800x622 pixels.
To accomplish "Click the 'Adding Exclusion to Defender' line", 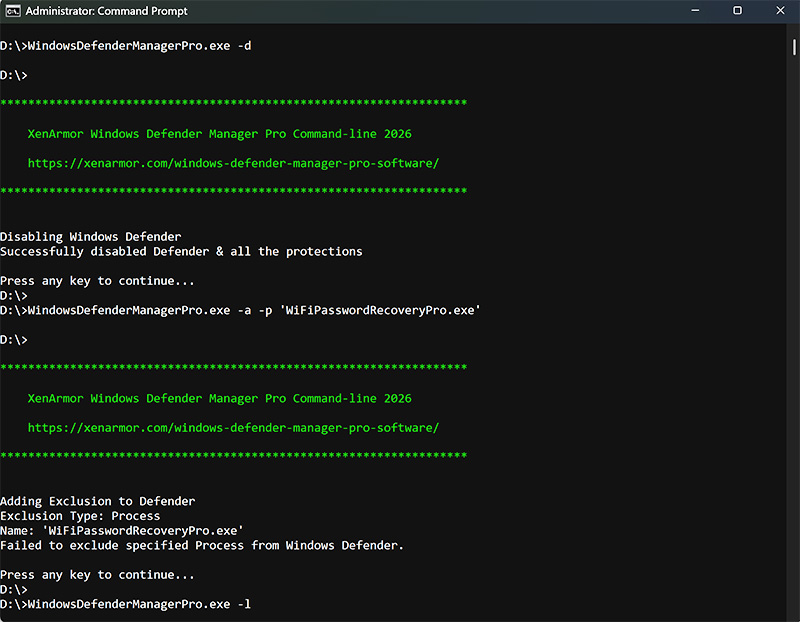I will tap(98, 501).
